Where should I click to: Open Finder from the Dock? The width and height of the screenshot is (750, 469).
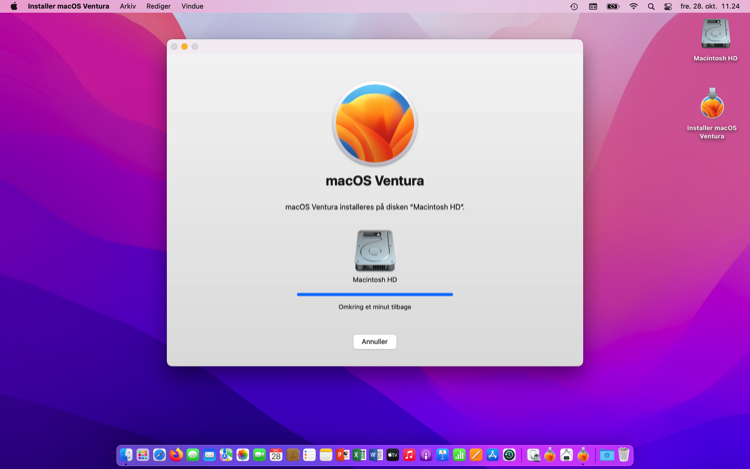126,455
